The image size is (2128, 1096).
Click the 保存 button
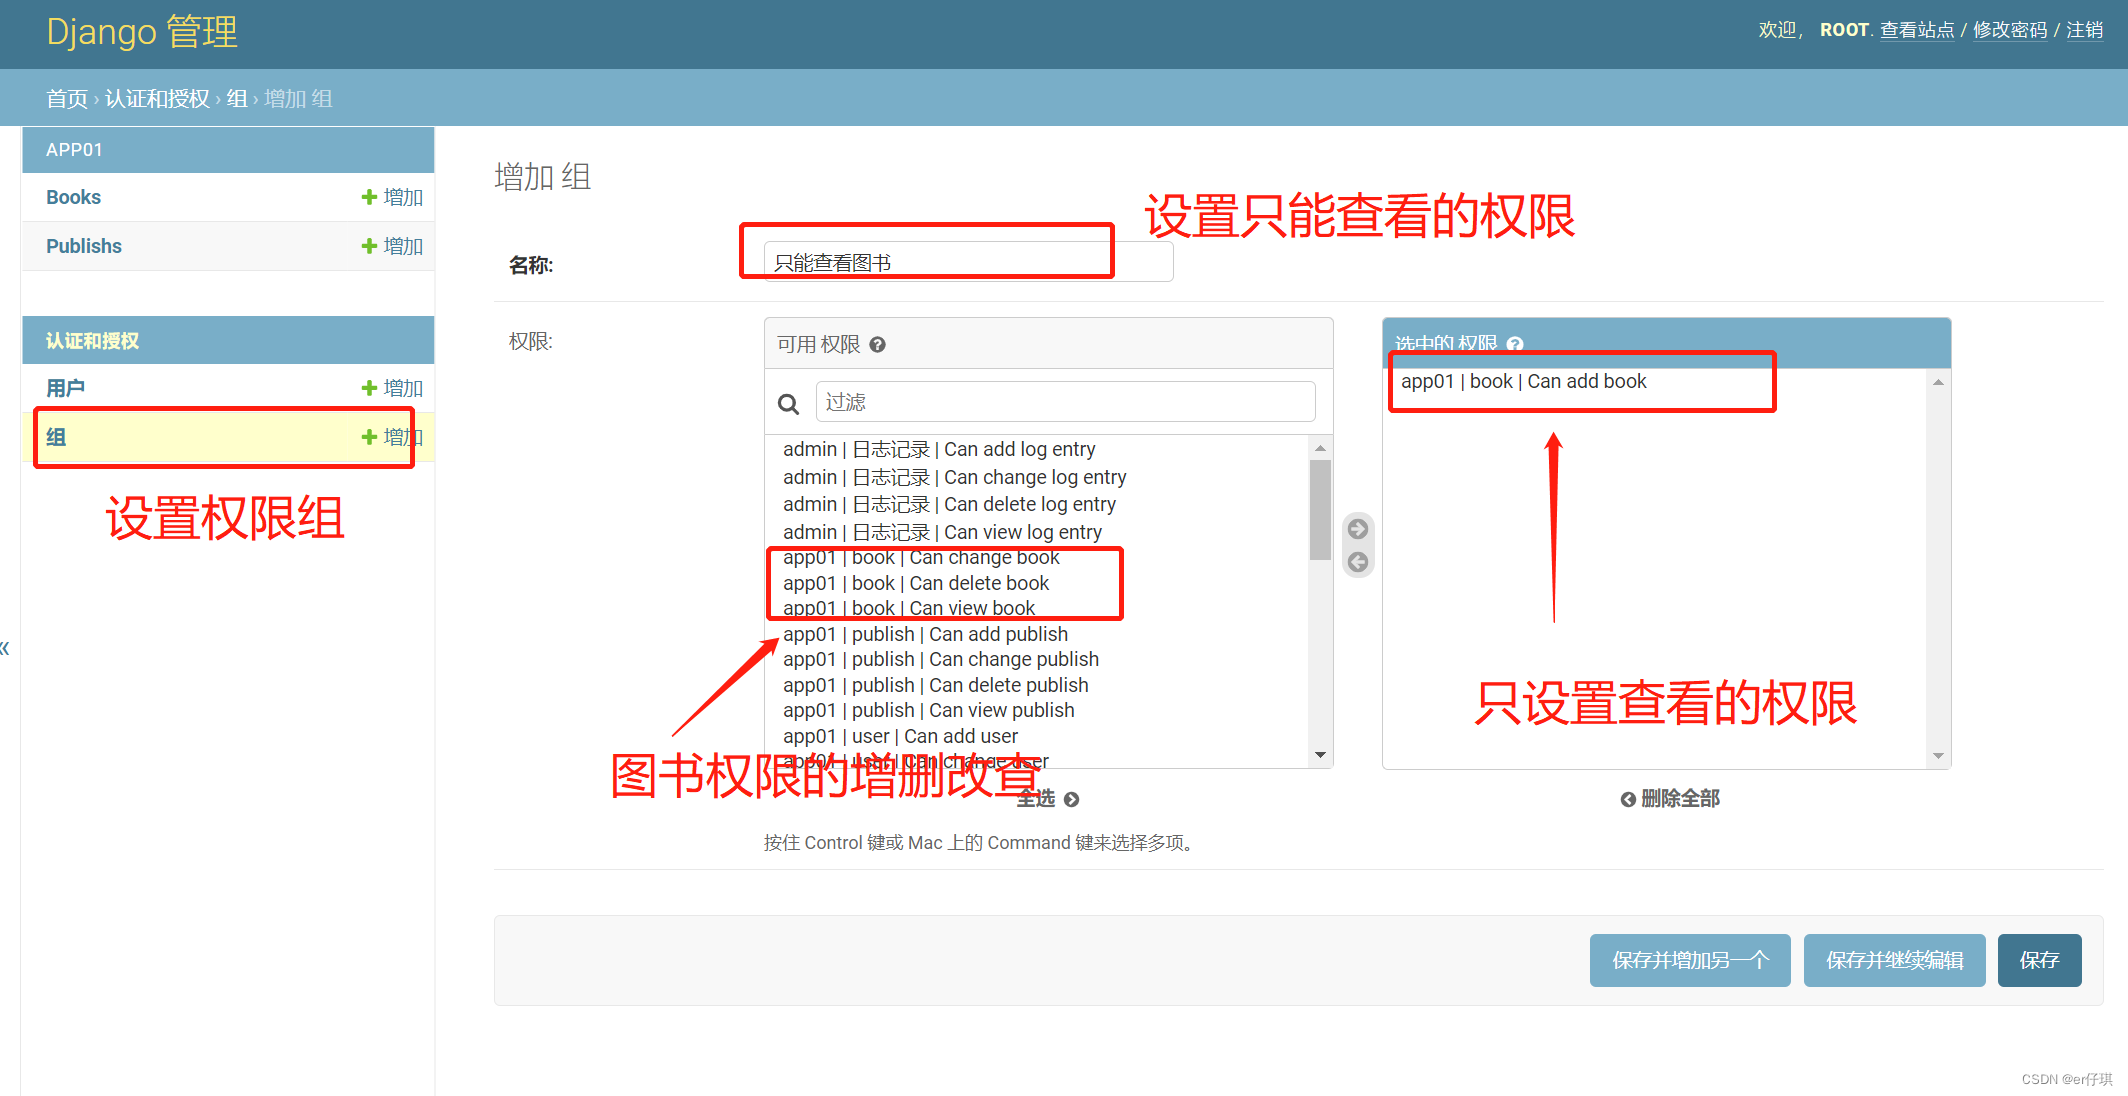2039,960
